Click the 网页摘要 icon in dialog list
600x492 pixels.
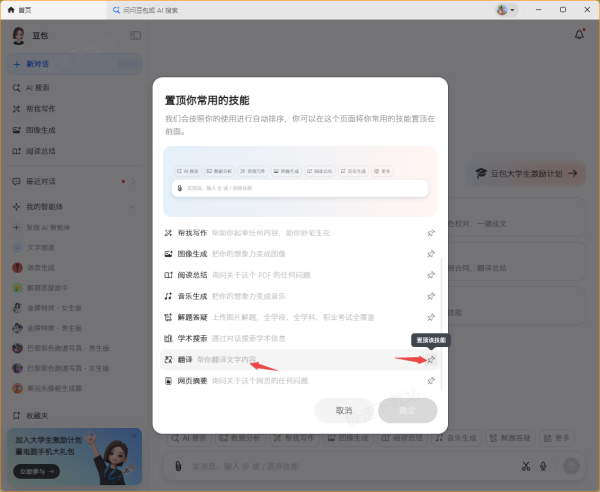click(x=168, y=381)
